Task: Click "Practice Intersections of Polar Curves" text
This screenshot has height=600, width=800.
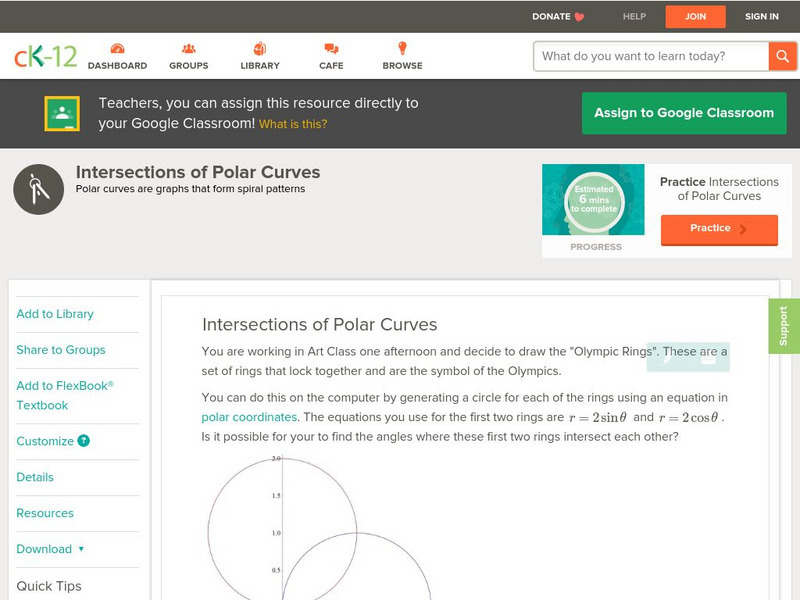Action: 719,189
